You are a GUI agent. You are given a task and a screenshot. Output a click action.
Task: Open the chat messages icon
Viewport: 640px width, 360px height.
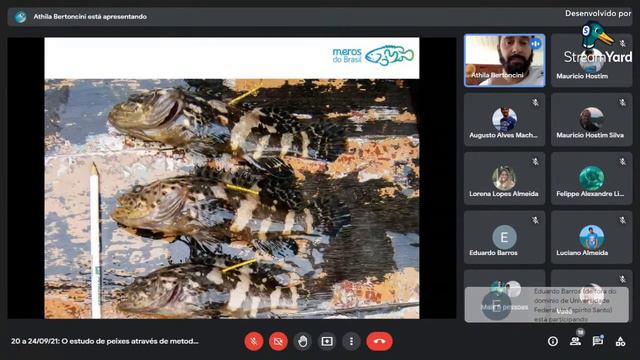click(x=598, y=341)
